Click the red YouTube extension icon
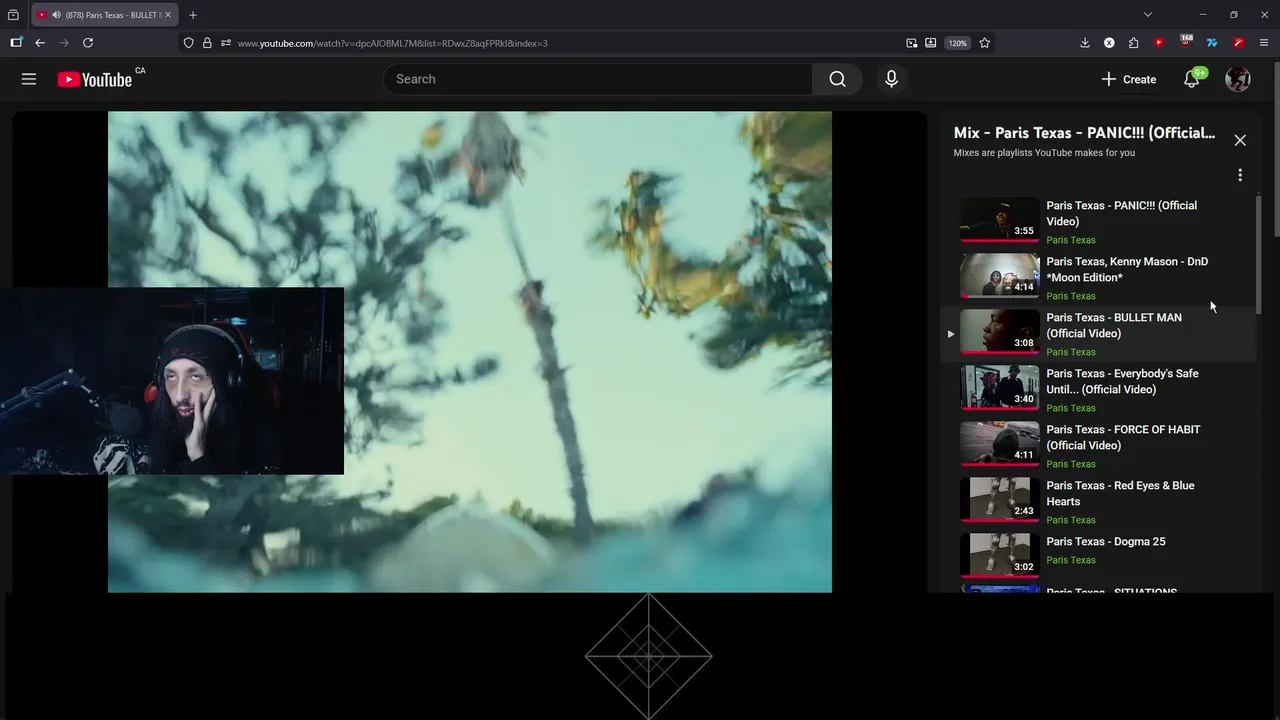 click(1158, 43)
